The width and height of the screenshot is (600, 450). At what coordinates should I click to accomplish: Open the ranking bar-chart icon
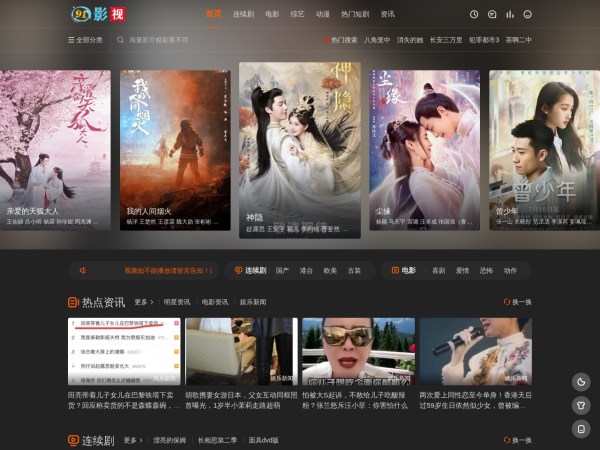click(510, 15)
